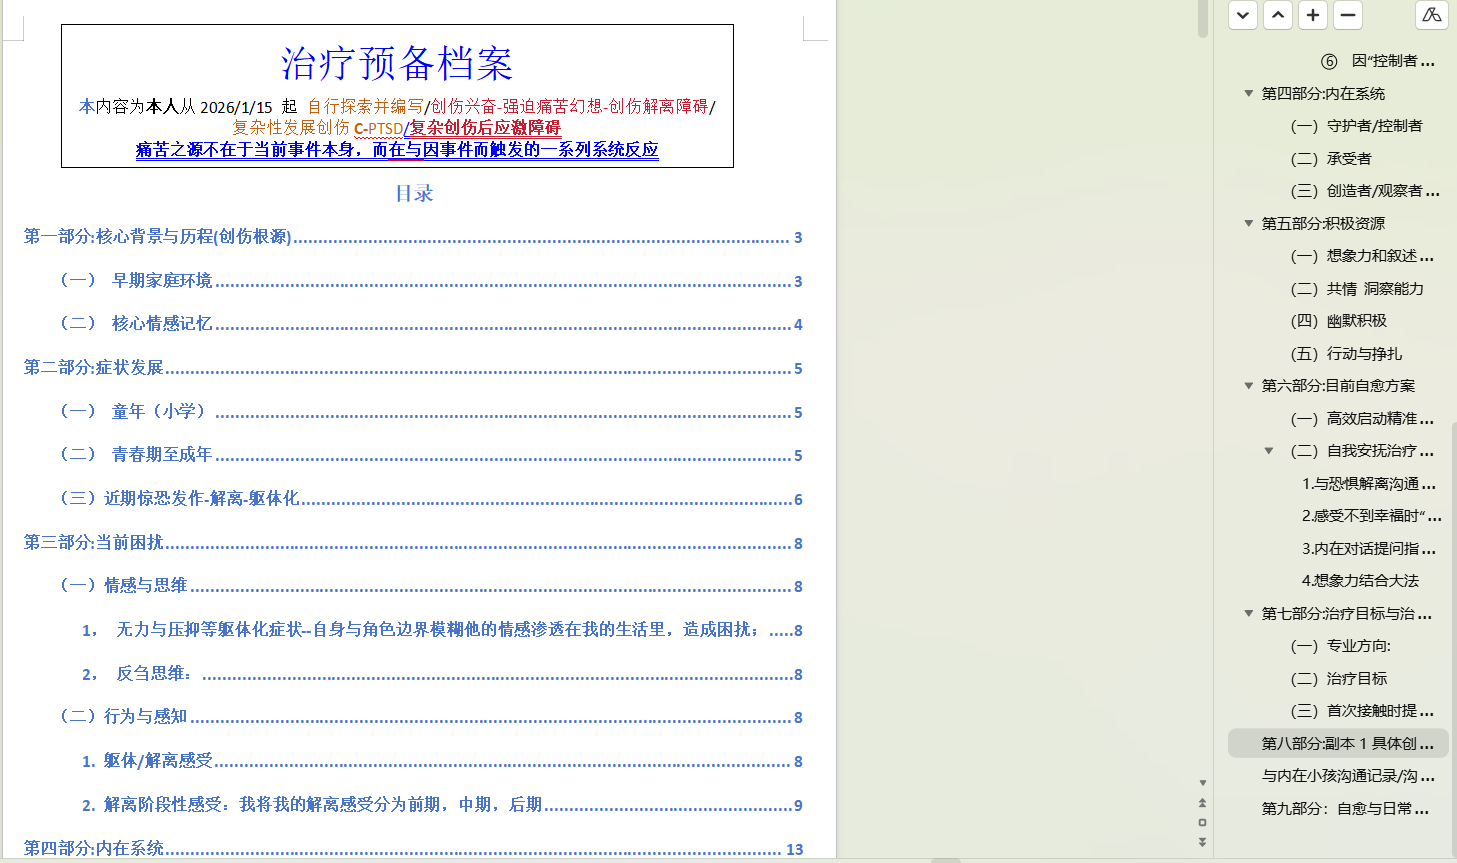
Task: Open the smart outline icon at pane's top right
Action: click(x=1432, y=15)
